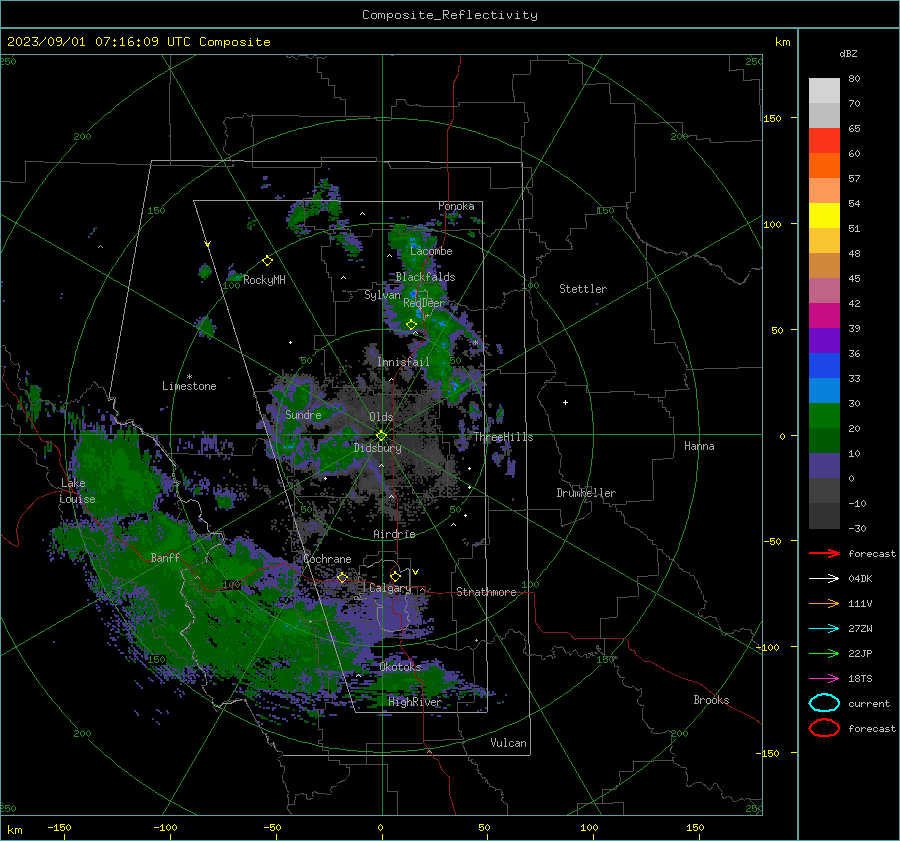Click the Red Deer city label
Screen dimensions: 900x841
(x=424, y=303)
